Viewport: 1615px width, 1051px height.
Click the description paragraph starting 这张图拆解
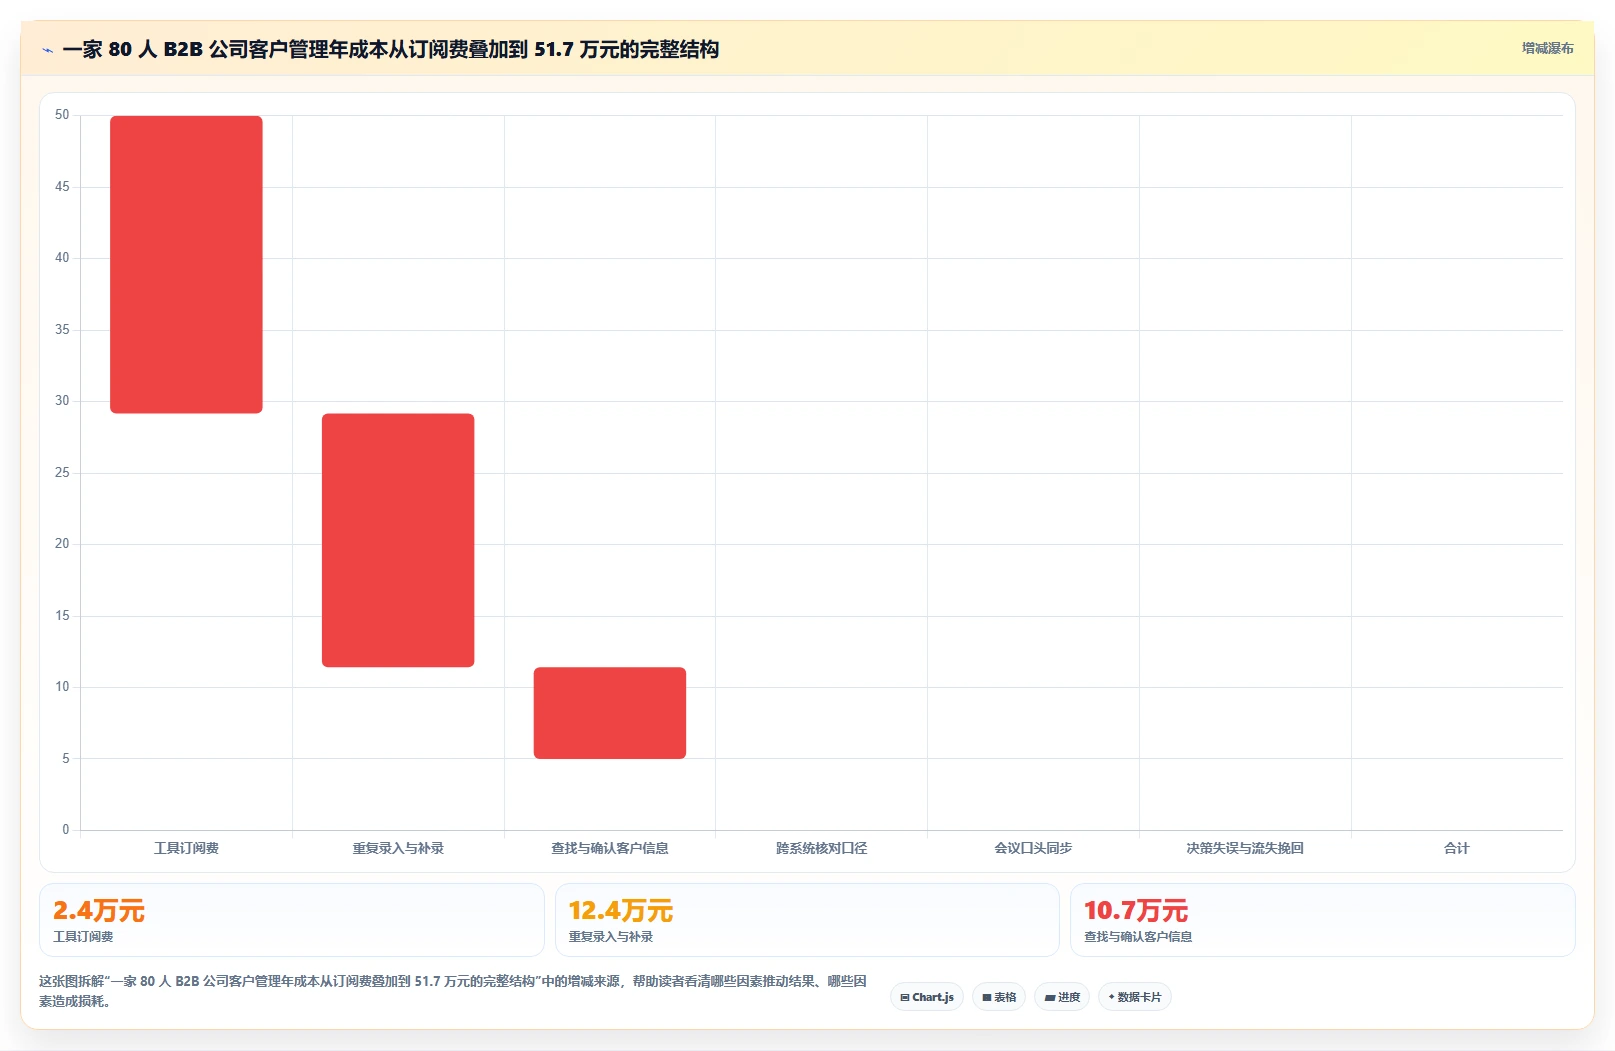click(x=453, y=991)
